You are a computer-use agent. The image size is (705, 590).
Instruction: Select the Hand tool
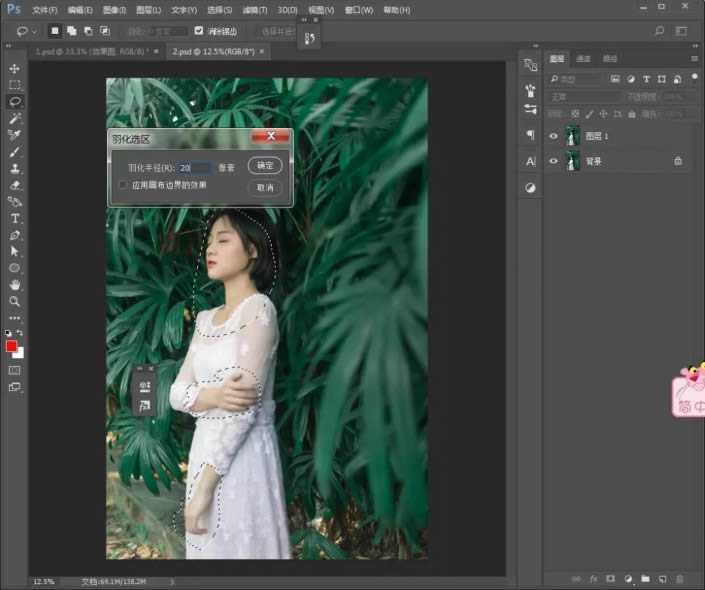(15, 284)
